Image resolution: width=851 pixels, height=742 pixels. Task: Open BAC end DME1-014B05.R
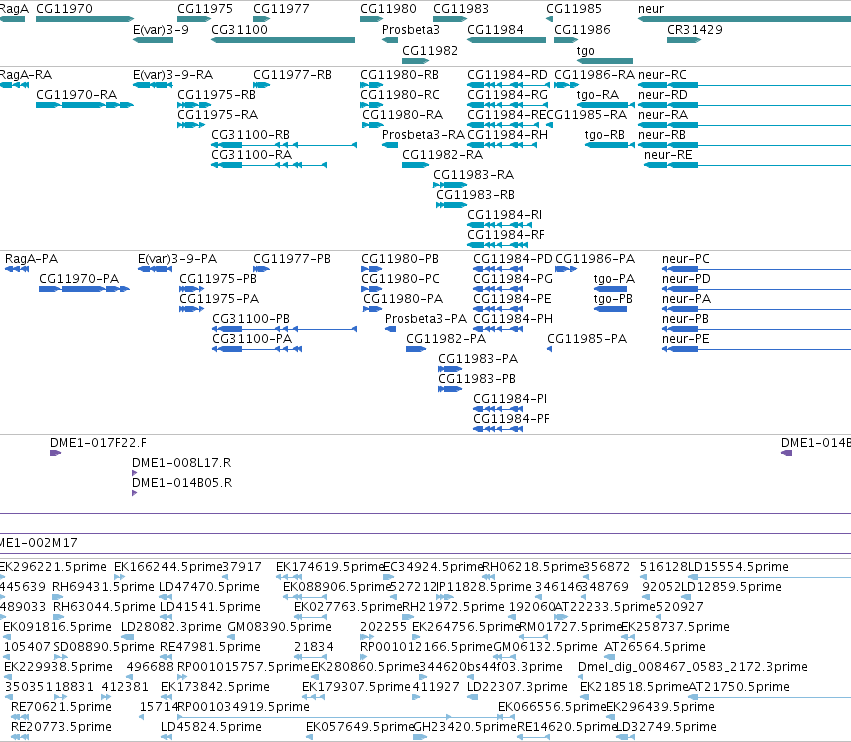click(x=182, y=483)
